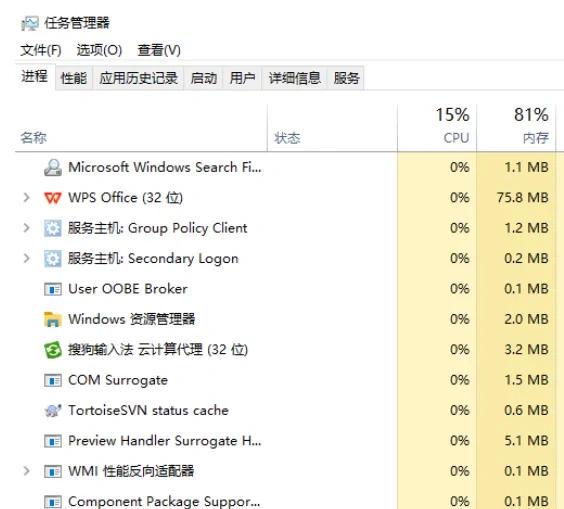Sort processes by CPU column header
This screenshot has height=509, width=564.
tap(437, 127)
